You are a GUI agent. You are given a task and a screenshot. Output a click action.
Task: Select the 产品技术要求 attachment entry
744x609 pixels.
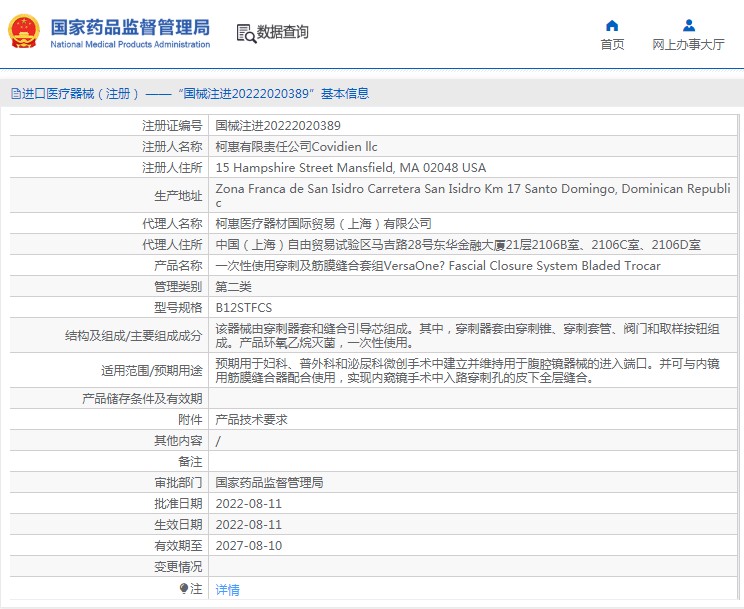[251, 420]
